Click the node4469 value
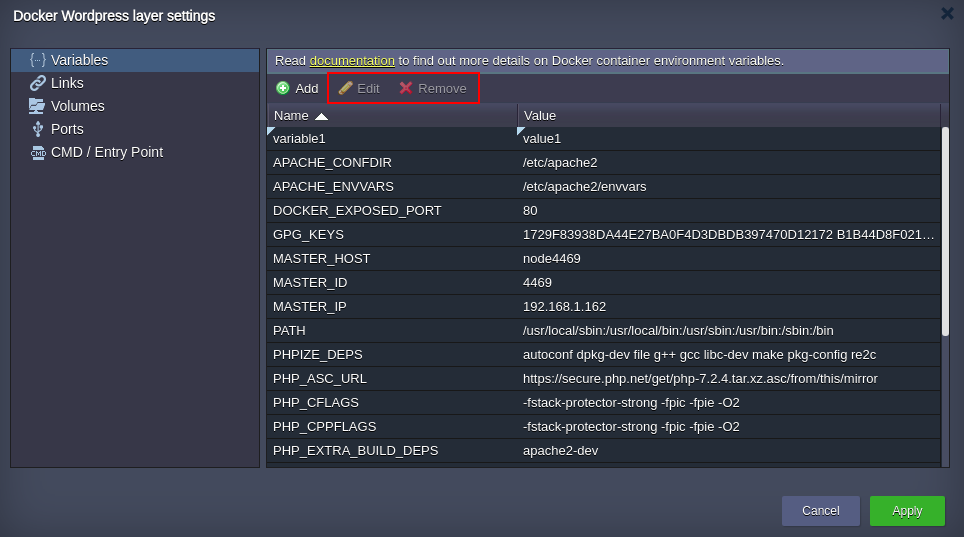The image size is (964, 537). [551, 259]
